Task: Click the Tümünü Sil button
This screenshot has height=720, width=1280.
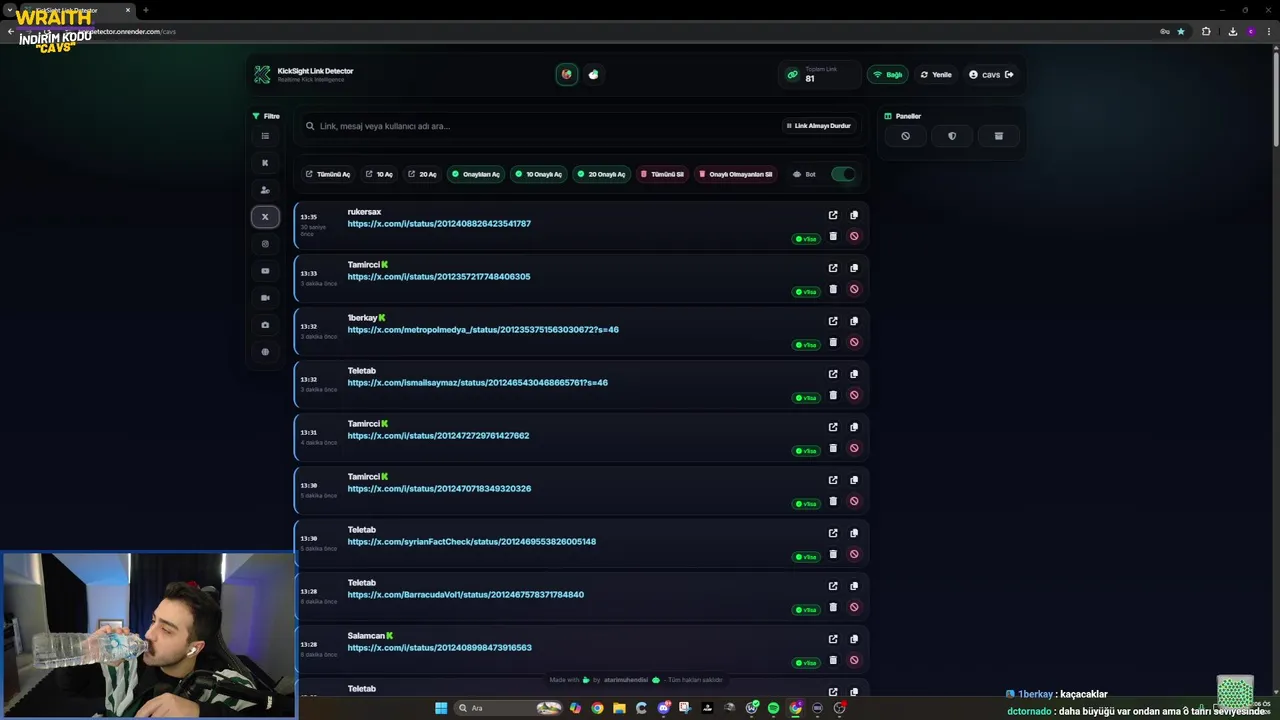Action: (x=662, y=174)
